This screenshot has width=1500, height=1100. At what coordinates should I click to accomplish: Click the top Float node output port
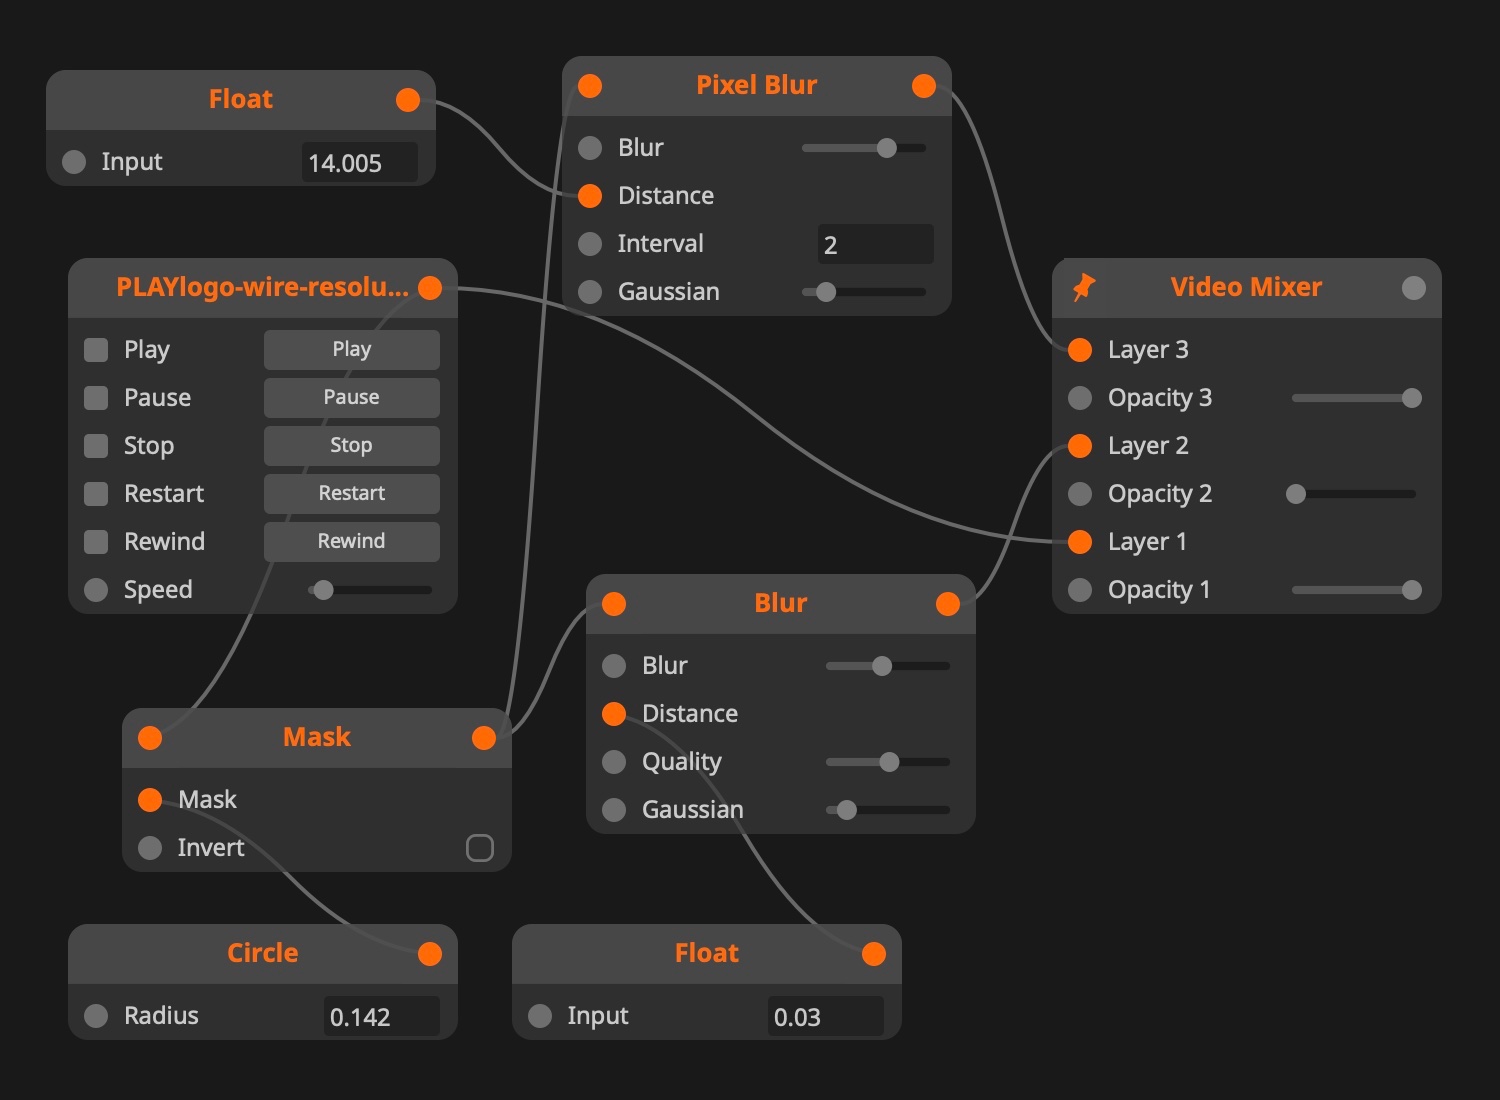point(408,100)
